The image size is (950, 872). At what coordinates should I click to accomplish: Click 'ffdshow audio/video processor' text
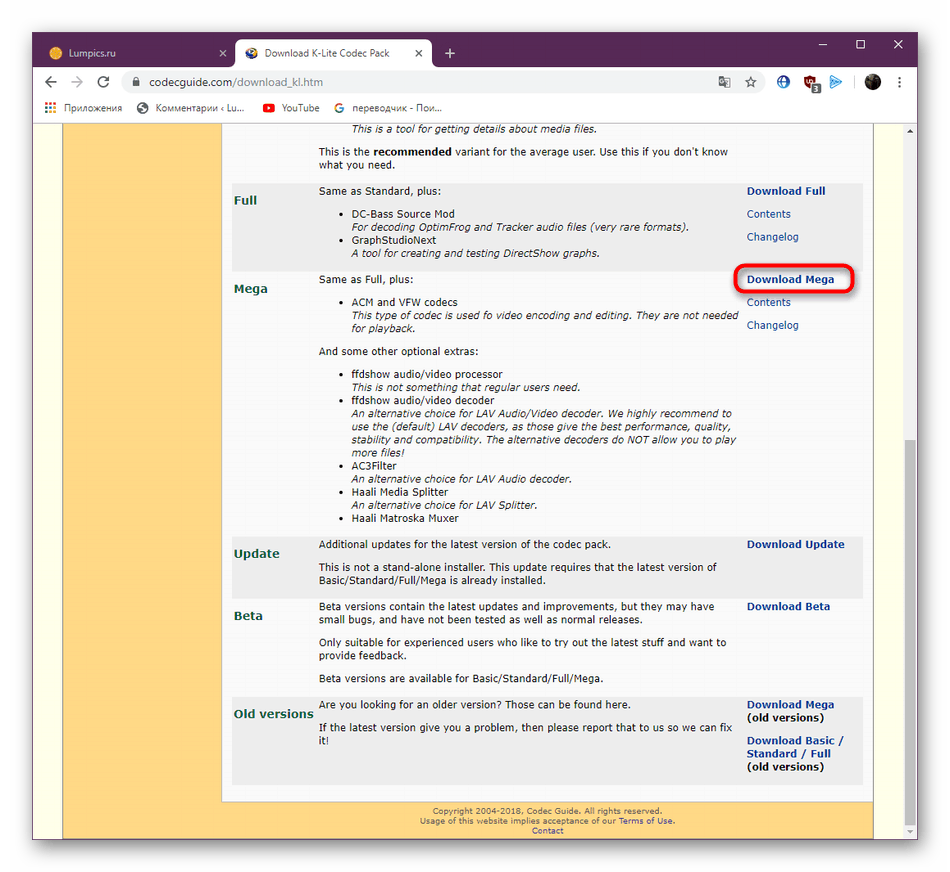tap(427, 374)
